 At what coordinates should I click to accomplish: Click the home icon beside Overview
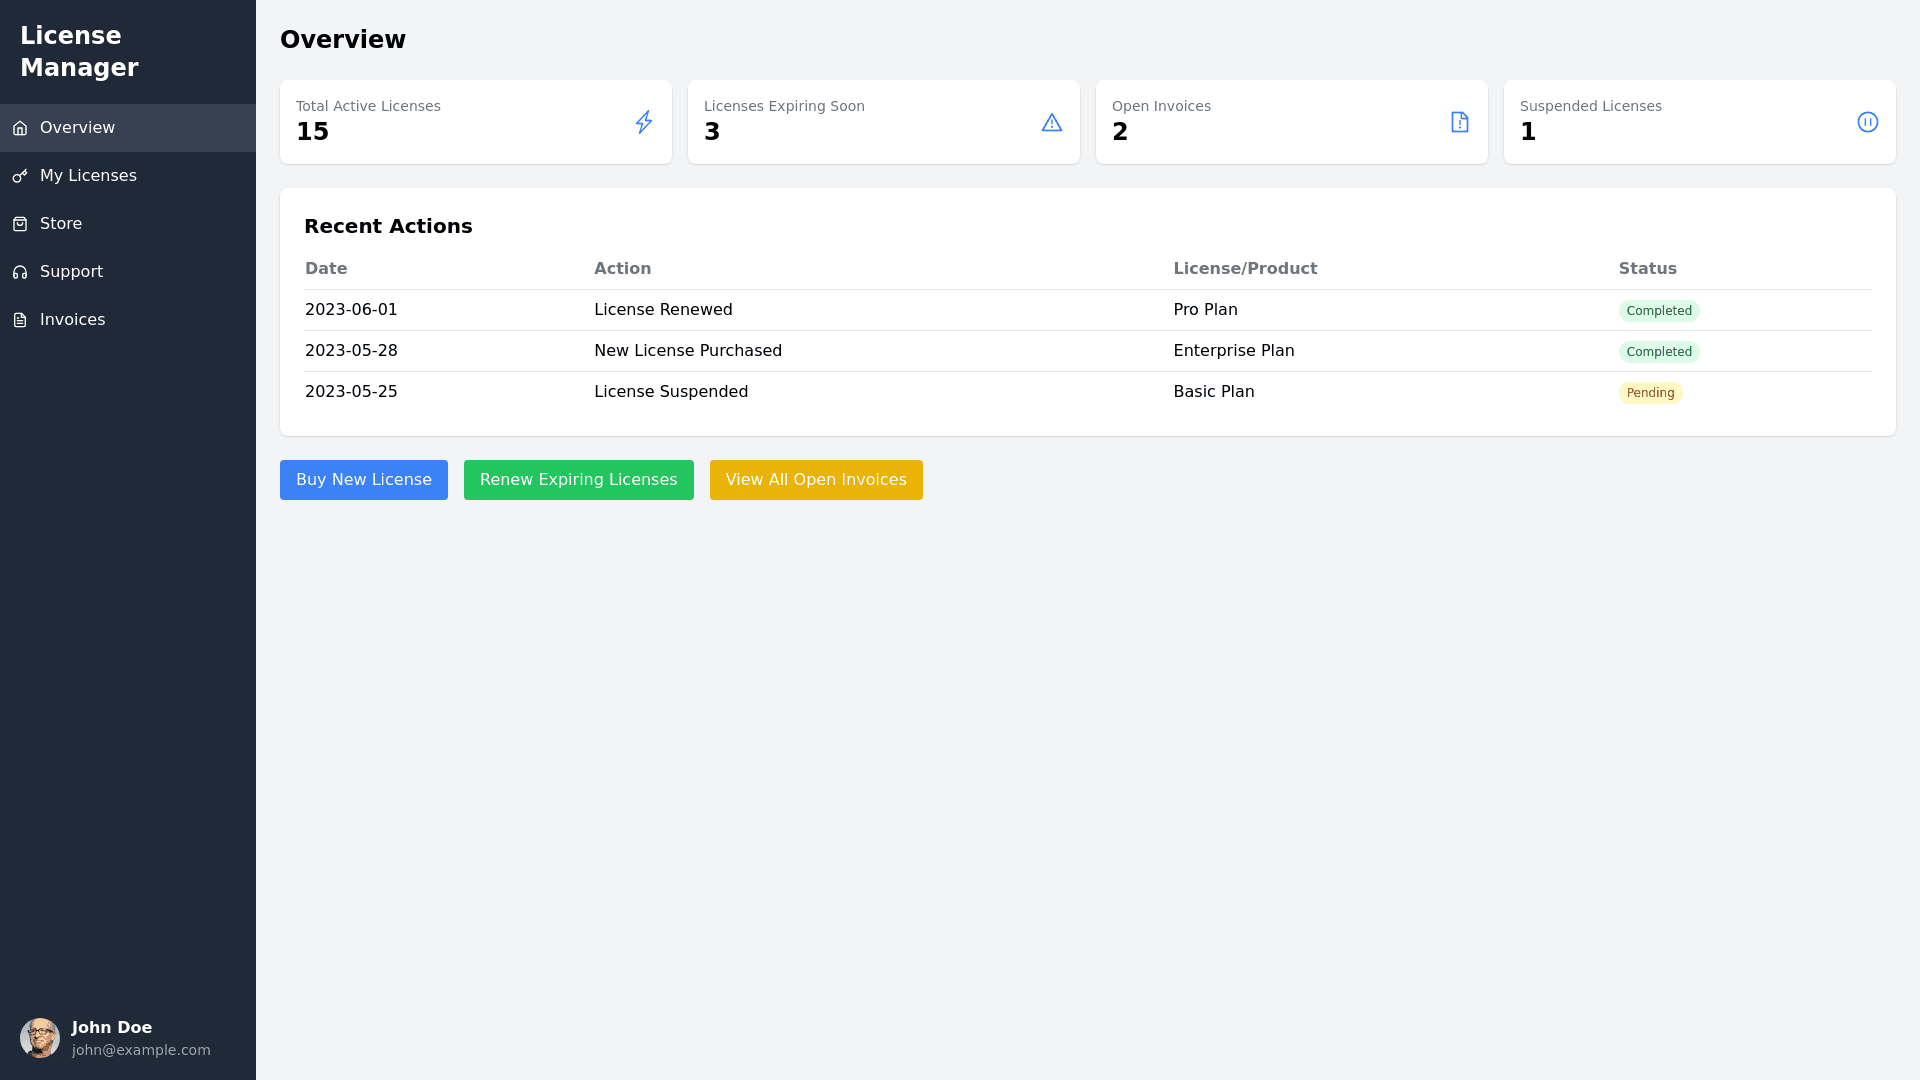pos(20,128)
